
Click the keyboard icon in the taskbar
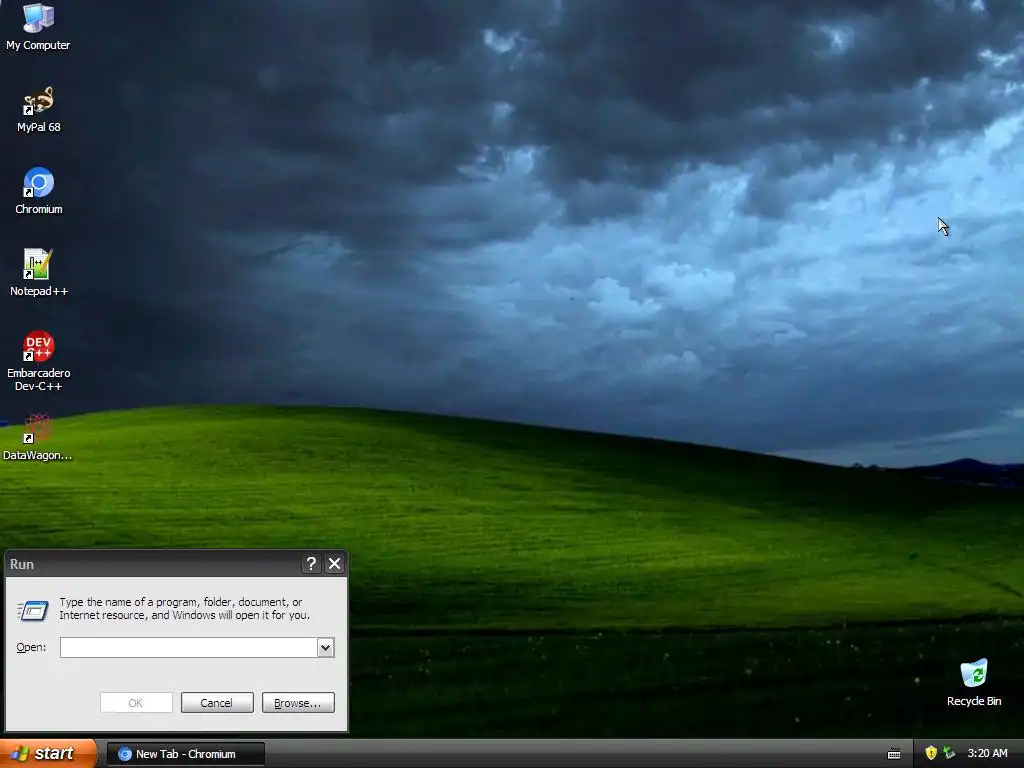click(894, 754)
